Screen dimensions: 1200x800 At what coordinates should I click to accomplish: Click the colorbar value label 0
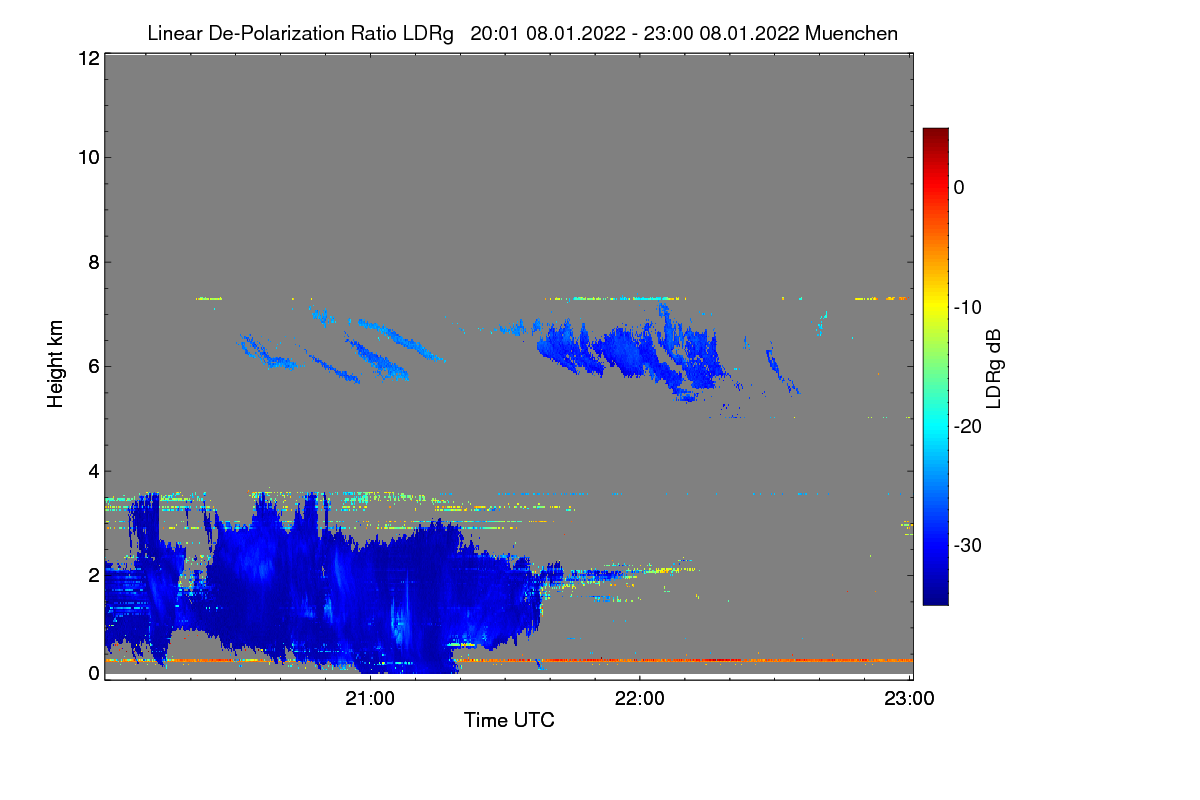pyautogui.click(x=959, y=187)
